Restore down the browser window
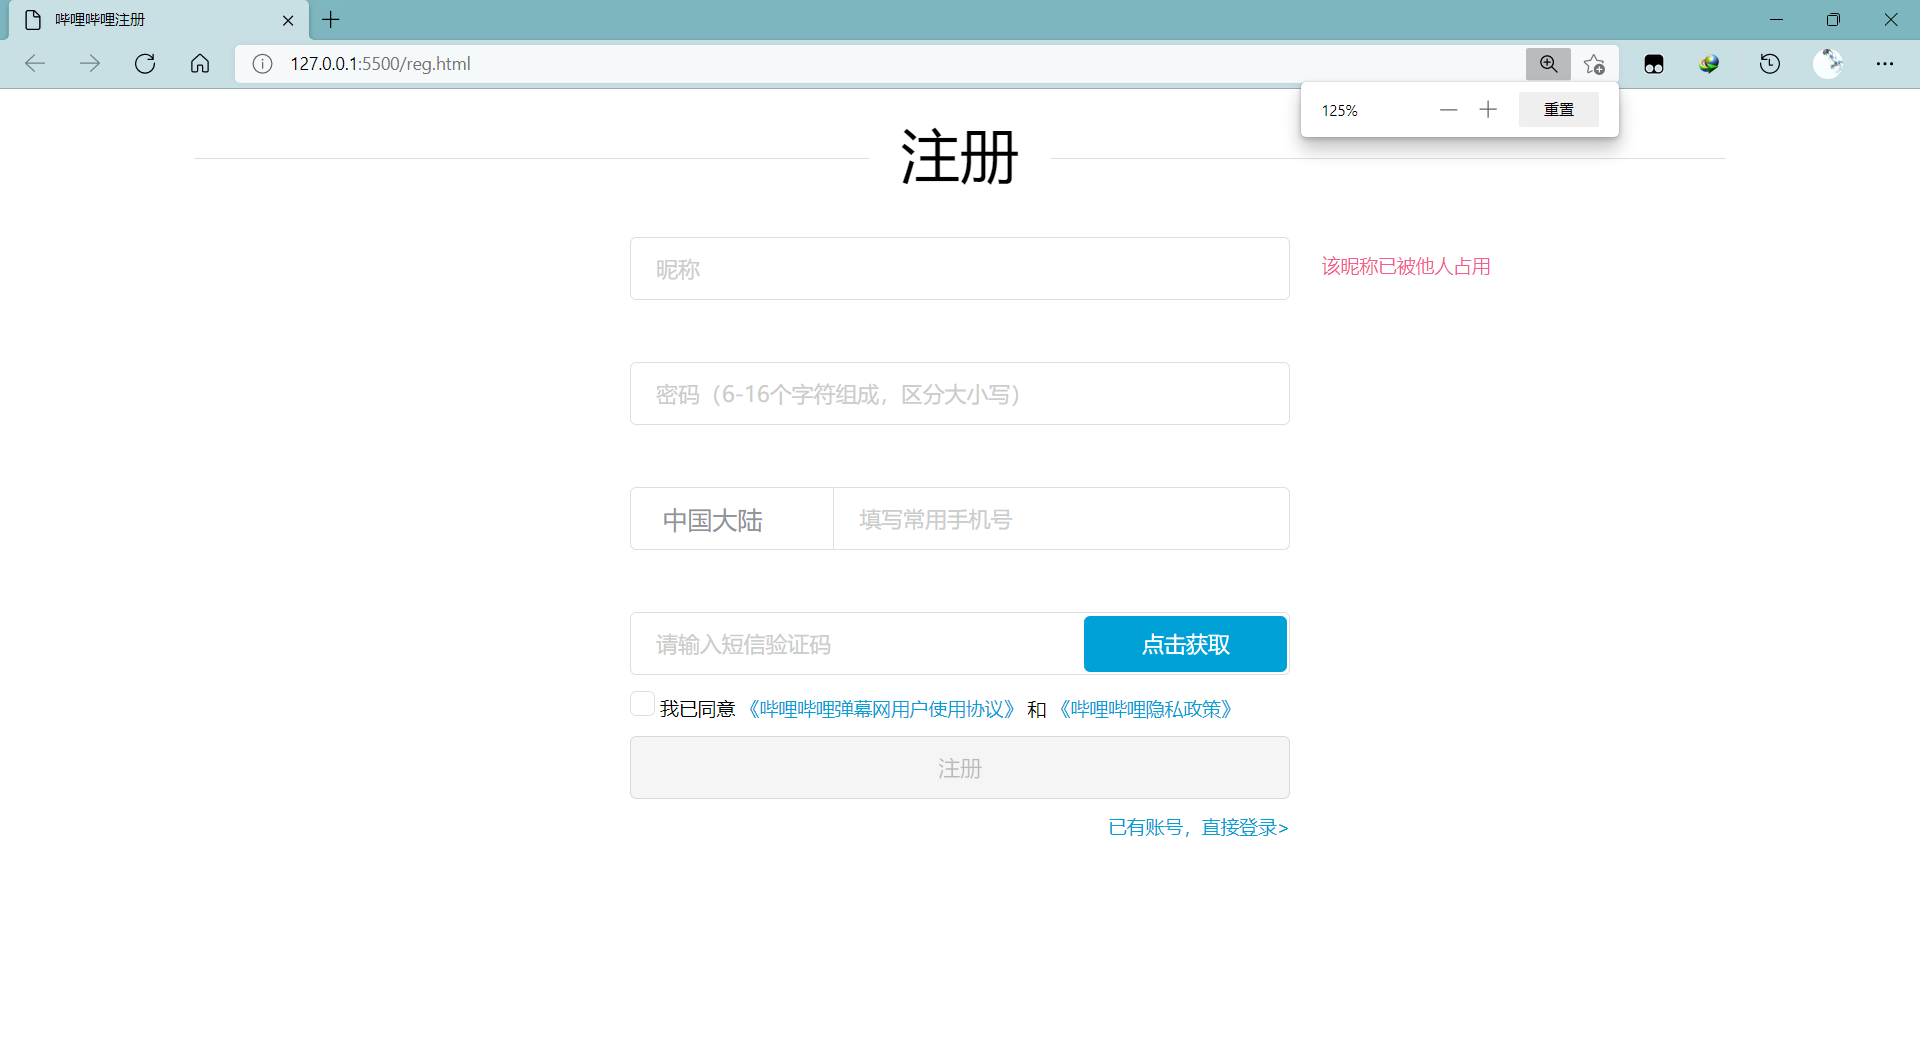This screenshot has width=1920, height=1042. (1833, 20)
